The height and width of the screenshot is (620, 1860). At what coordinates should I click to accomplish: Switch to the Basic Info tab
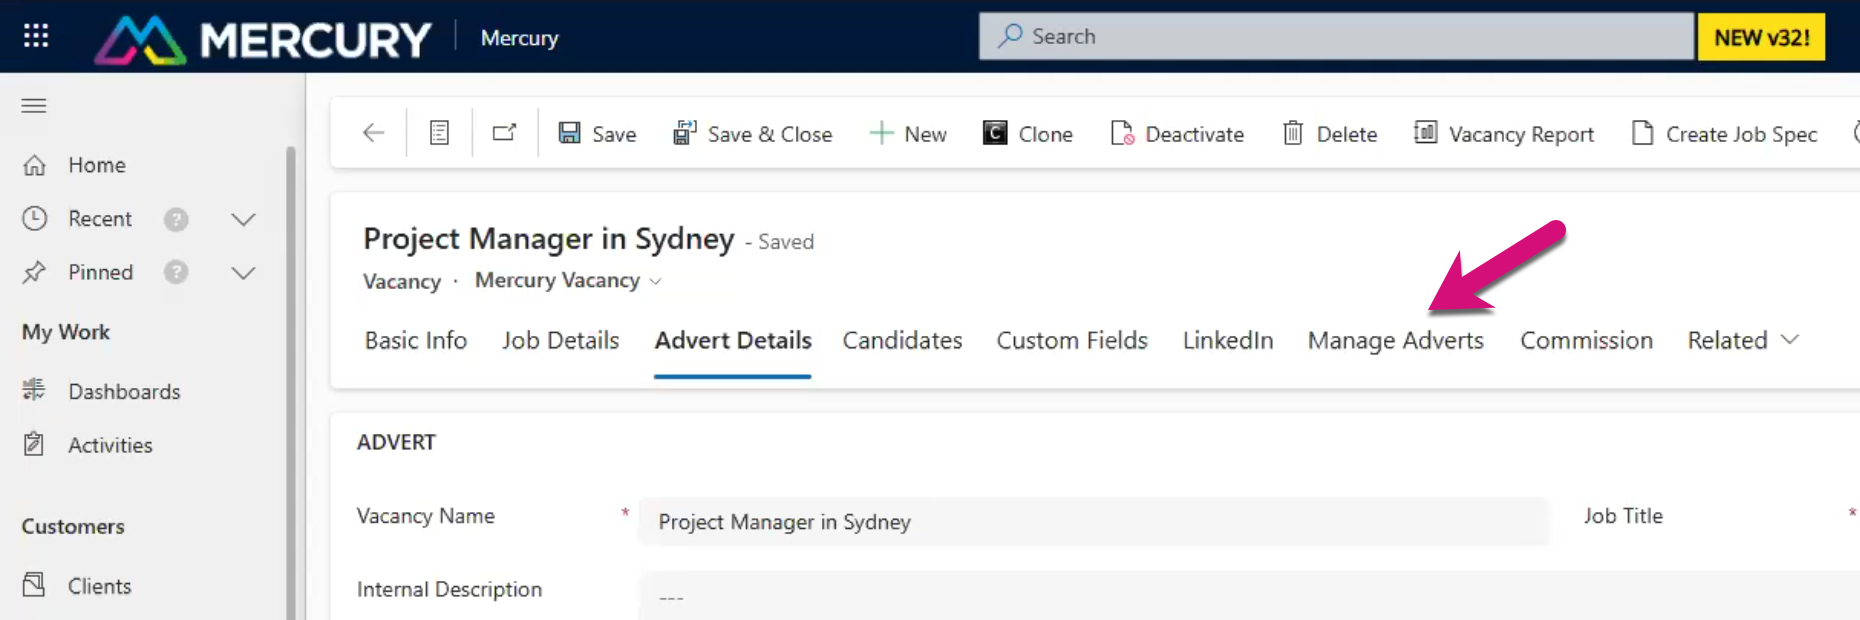click(416, 340)
